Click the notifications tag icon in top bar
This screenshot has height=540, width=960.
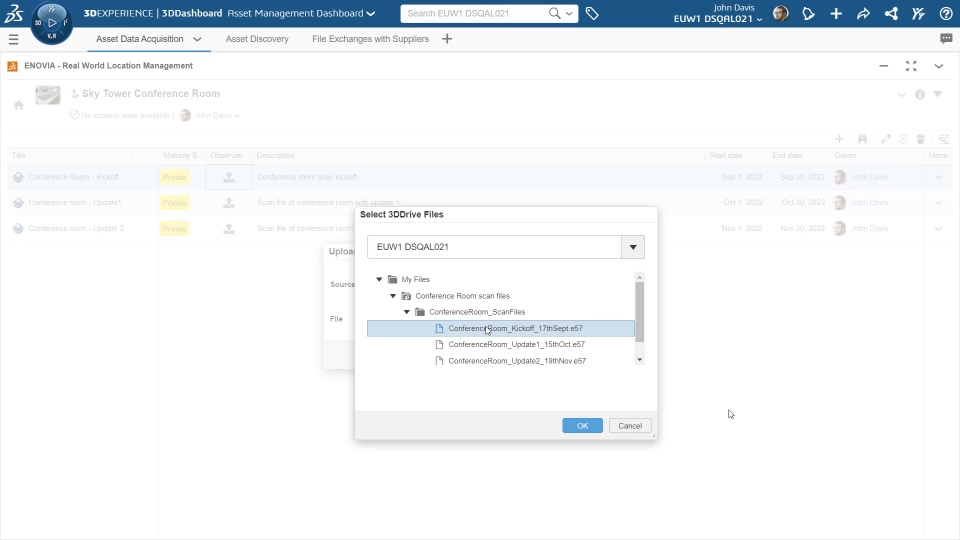[808, 13]
